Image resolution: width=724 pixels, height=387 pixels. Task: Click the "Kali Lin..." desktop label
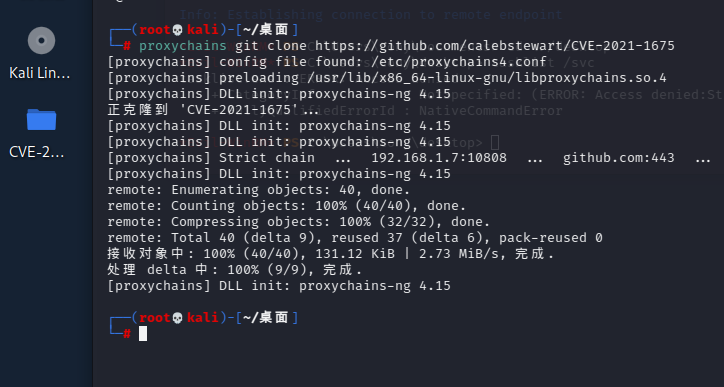(40, 73)
